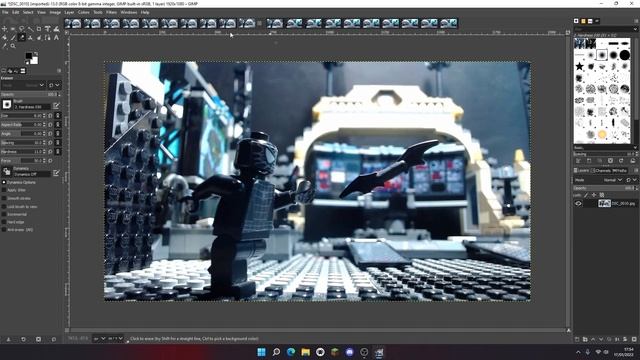Screen dimensions: 640x360
Task: Adjust the Hardness slider in tool options
Action: pos(23,151)
